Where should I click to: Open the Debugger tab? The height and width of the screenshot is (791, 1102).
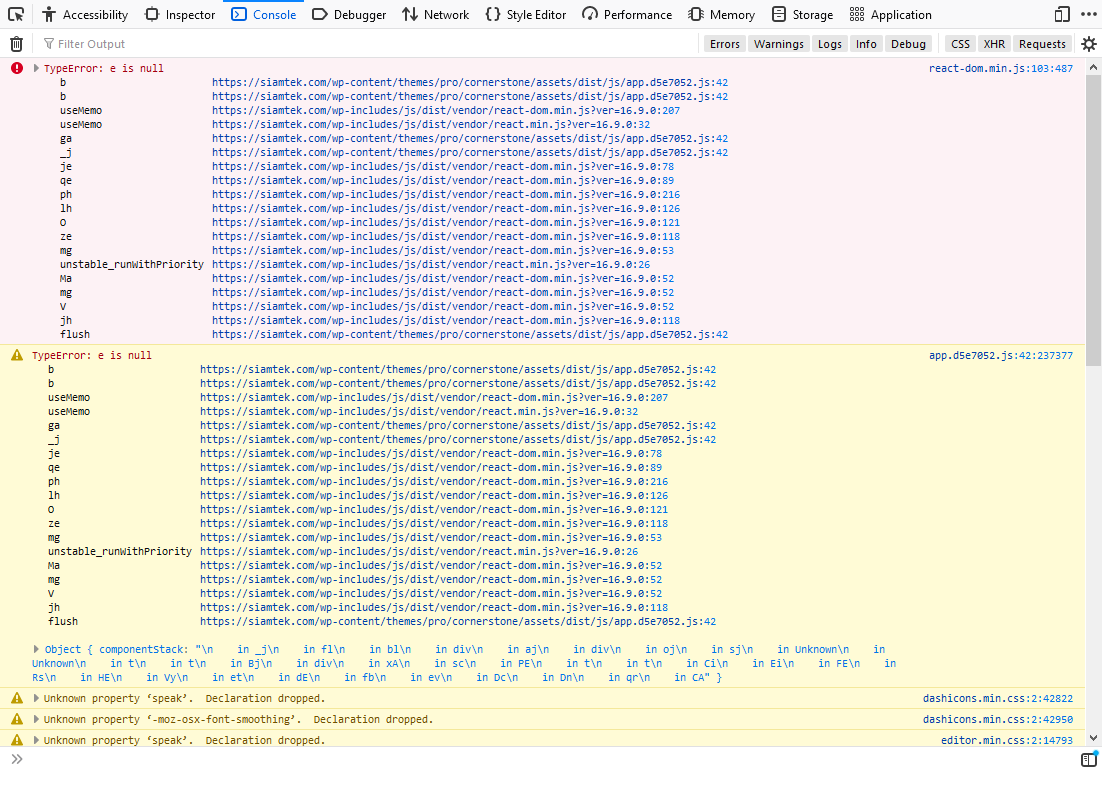pos(349,14)
